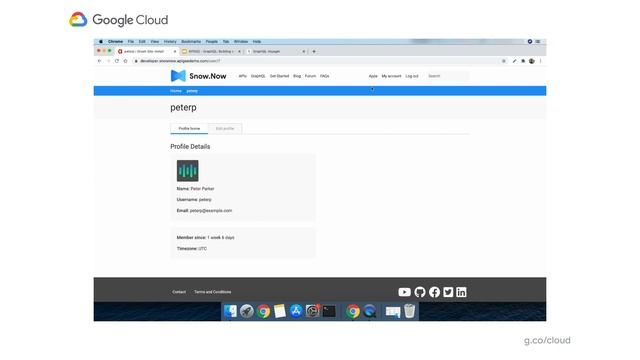This screenshot has width=640, height=360.
Task: Open the Chrome menu in the menu bar
Action: pyautogui.click(x=115, y=42)
